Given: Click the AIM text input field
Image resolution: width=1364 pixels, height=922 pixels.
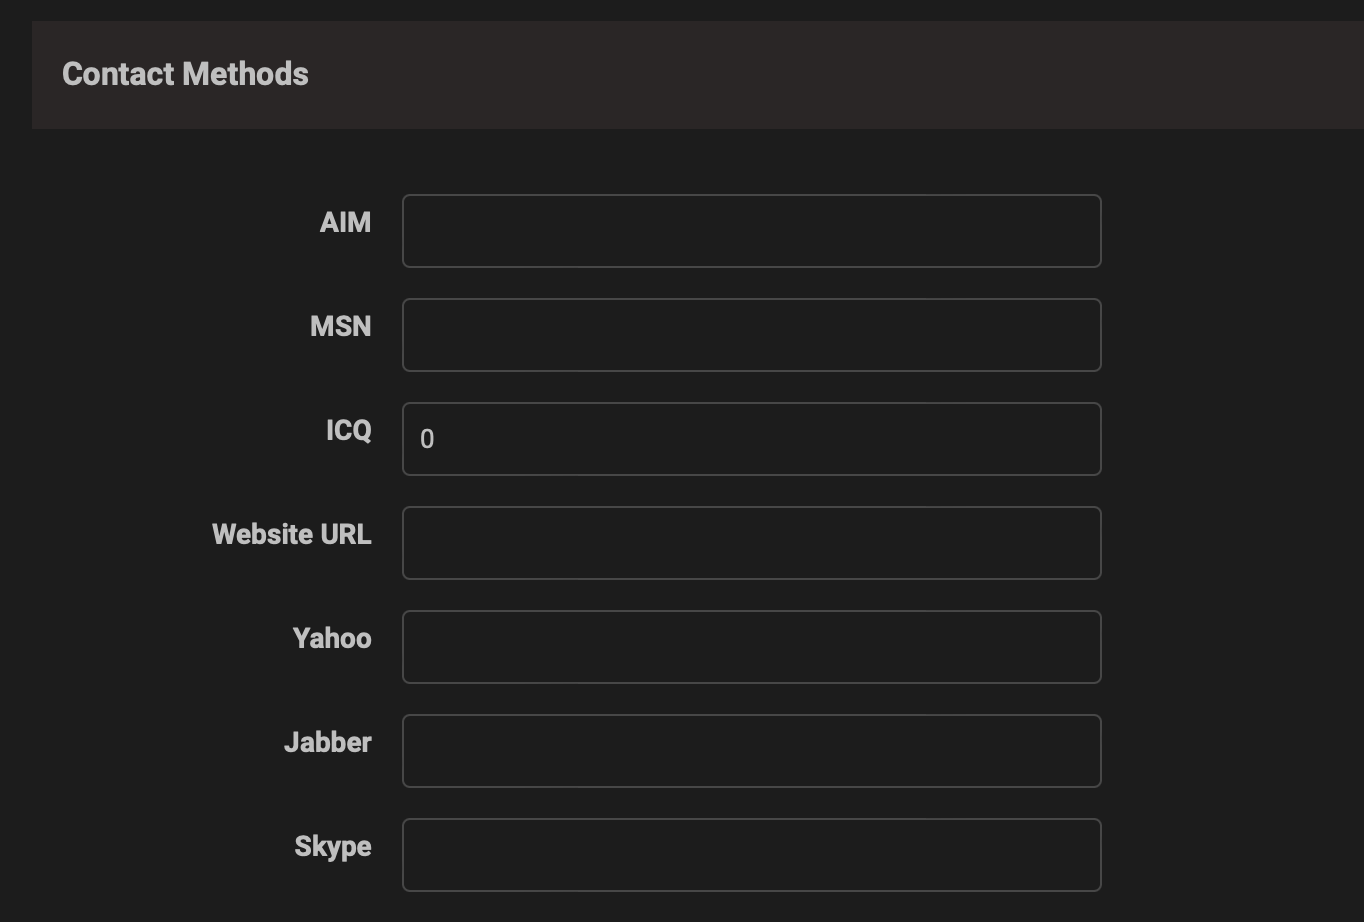Looking at the screenshot, I should pos(751,231).
